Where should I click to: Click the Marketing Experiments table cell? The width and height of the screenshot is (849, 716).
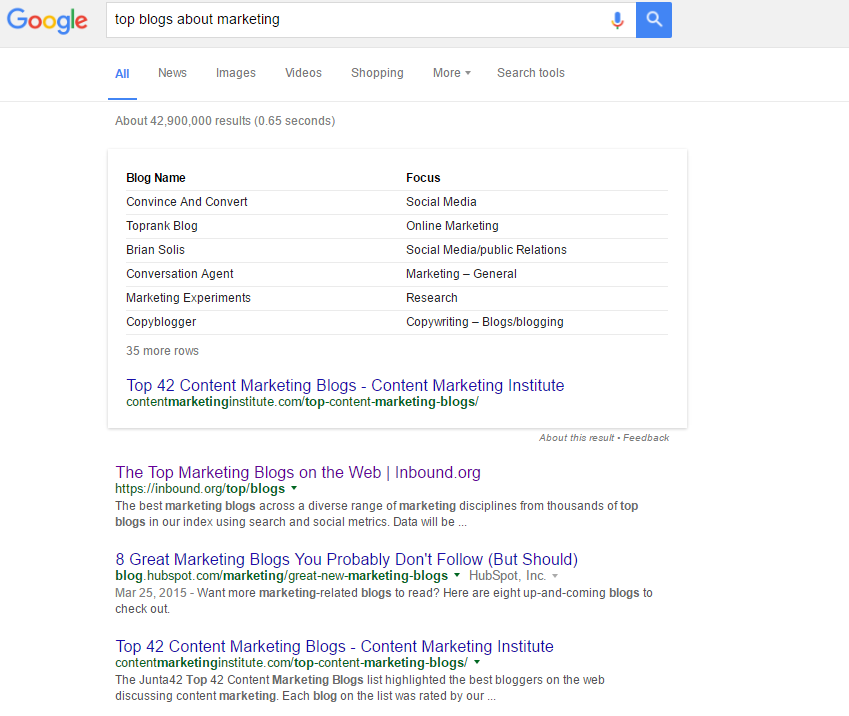click(188, 298)
